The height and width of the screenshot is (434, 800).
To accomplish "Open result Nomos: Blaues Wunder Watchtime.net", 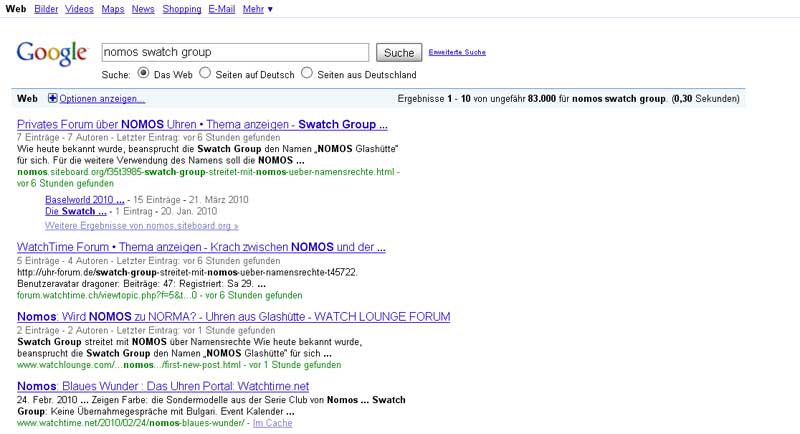I will tap(163, 386).
